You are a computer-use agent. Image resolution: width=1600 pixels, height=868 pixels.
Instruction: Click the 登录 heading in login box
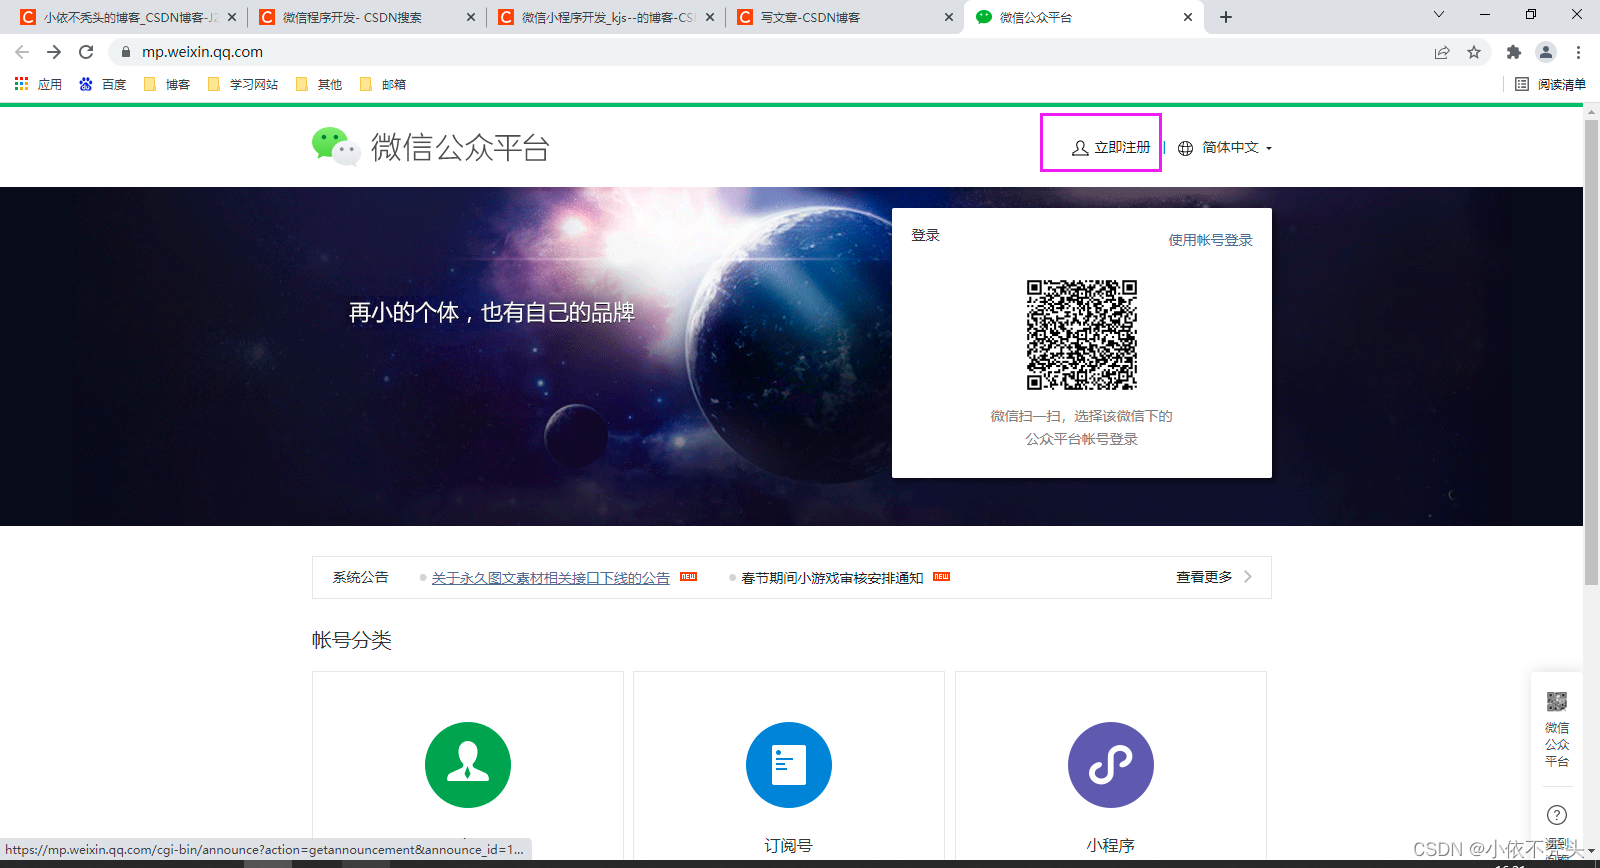[x=925, y=236]
